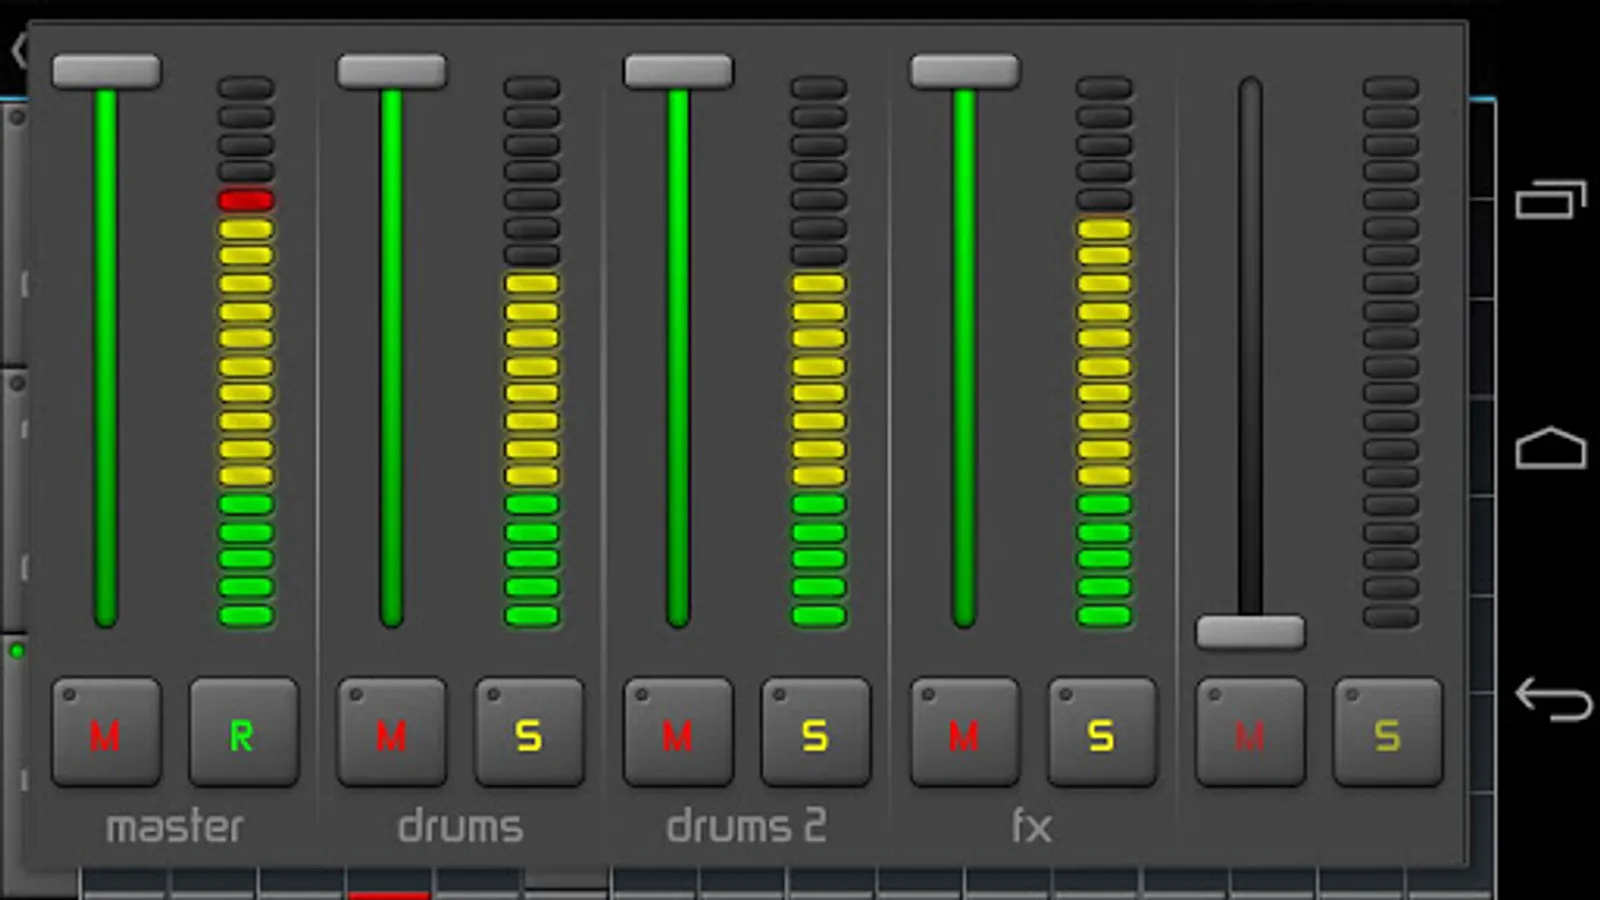
Task: Mute the master channel
Action: tap(106, 733)
